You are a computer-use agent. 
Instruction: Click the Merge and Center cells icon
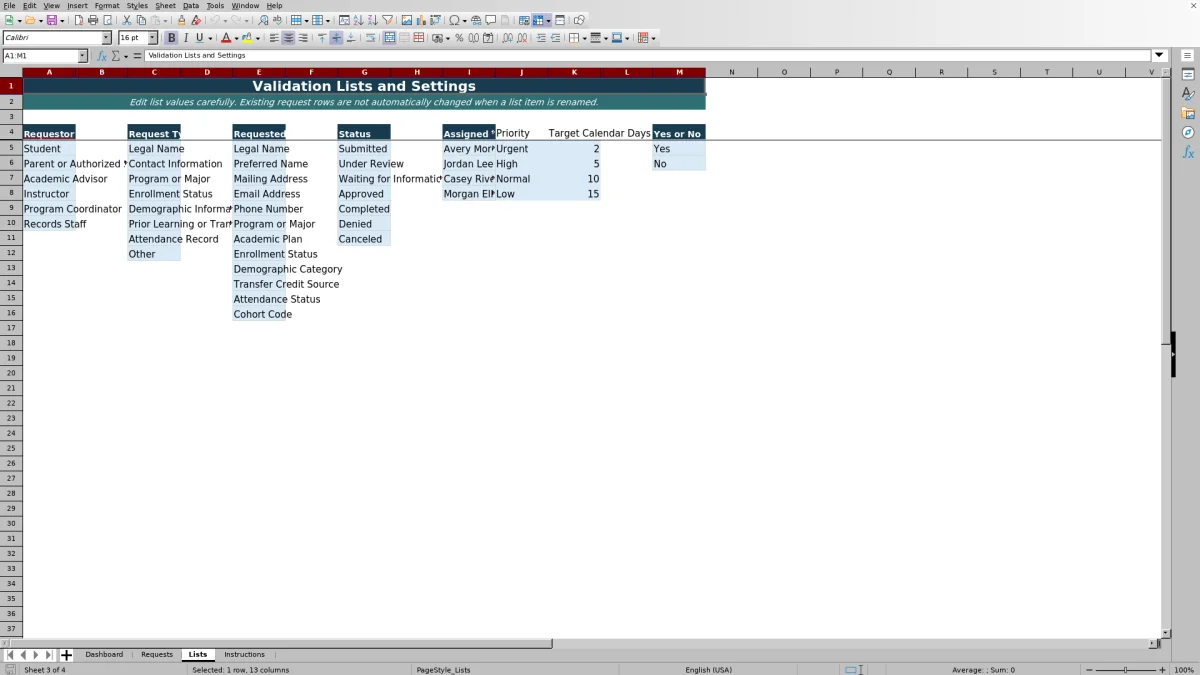tap(389, 38)
